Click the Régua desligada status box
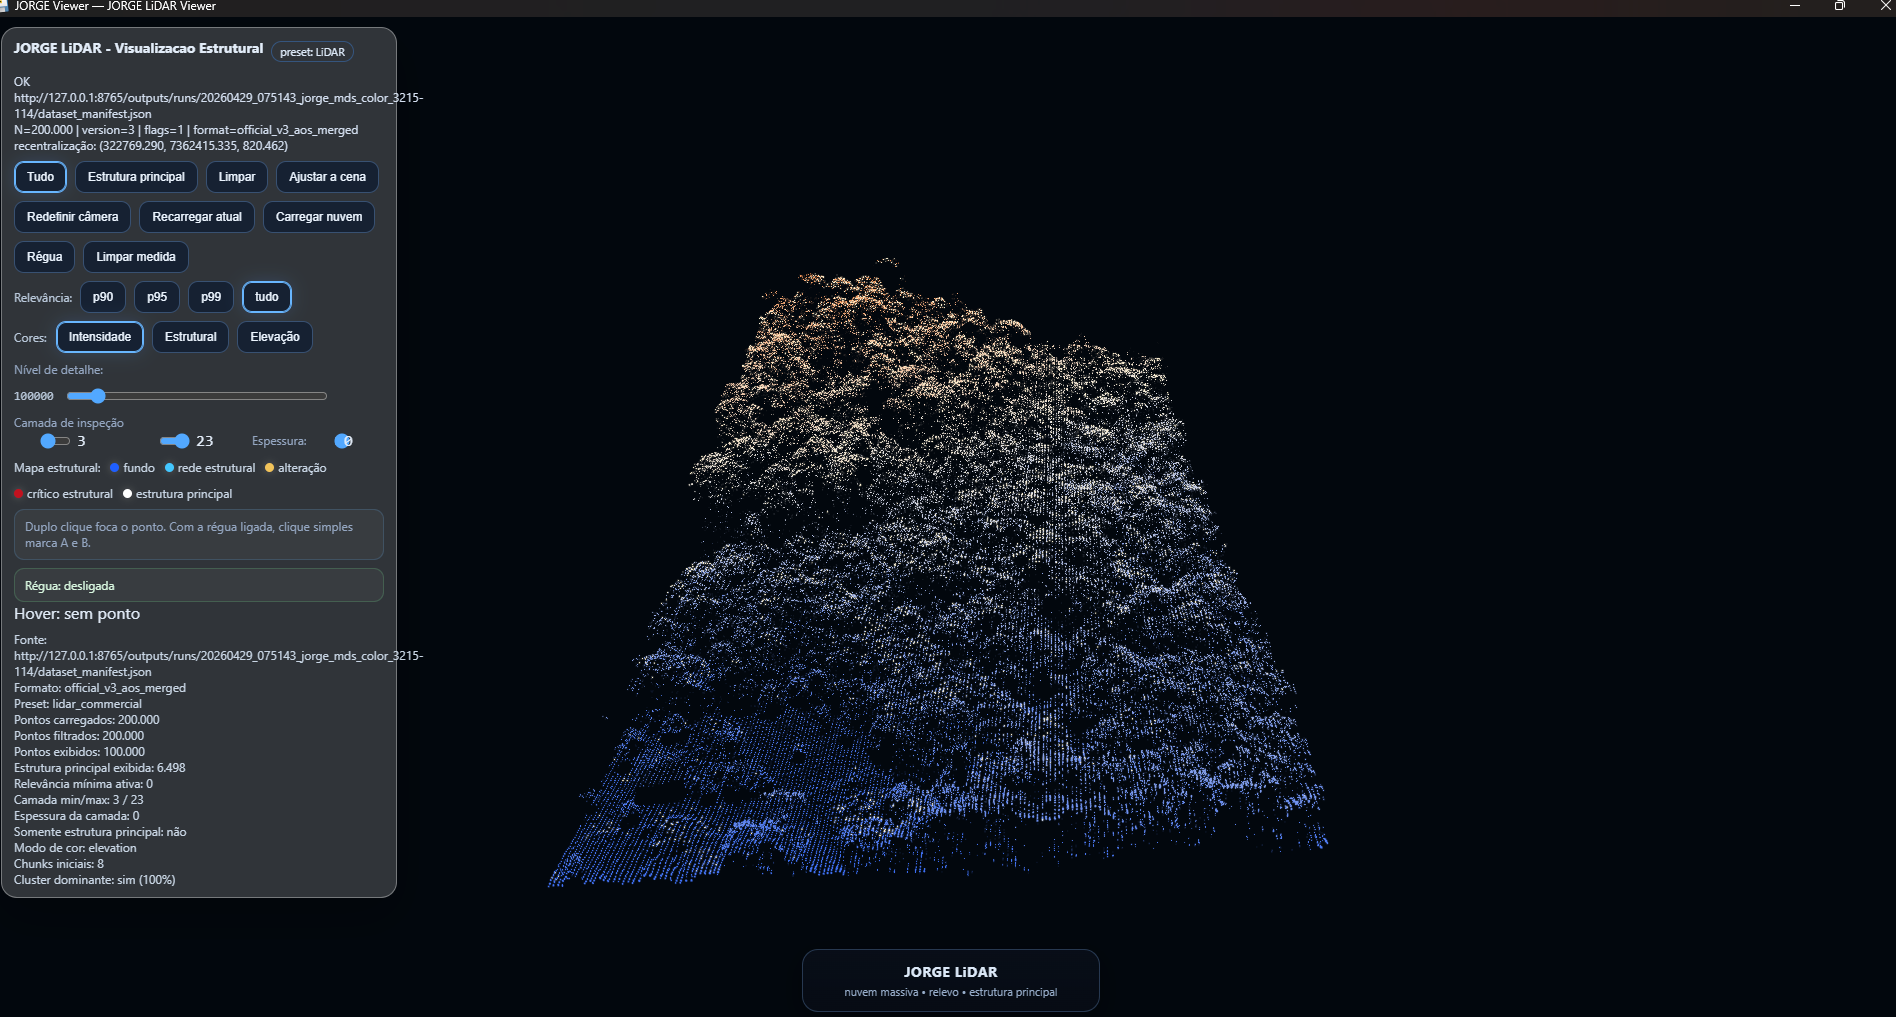 pos(199,585)
